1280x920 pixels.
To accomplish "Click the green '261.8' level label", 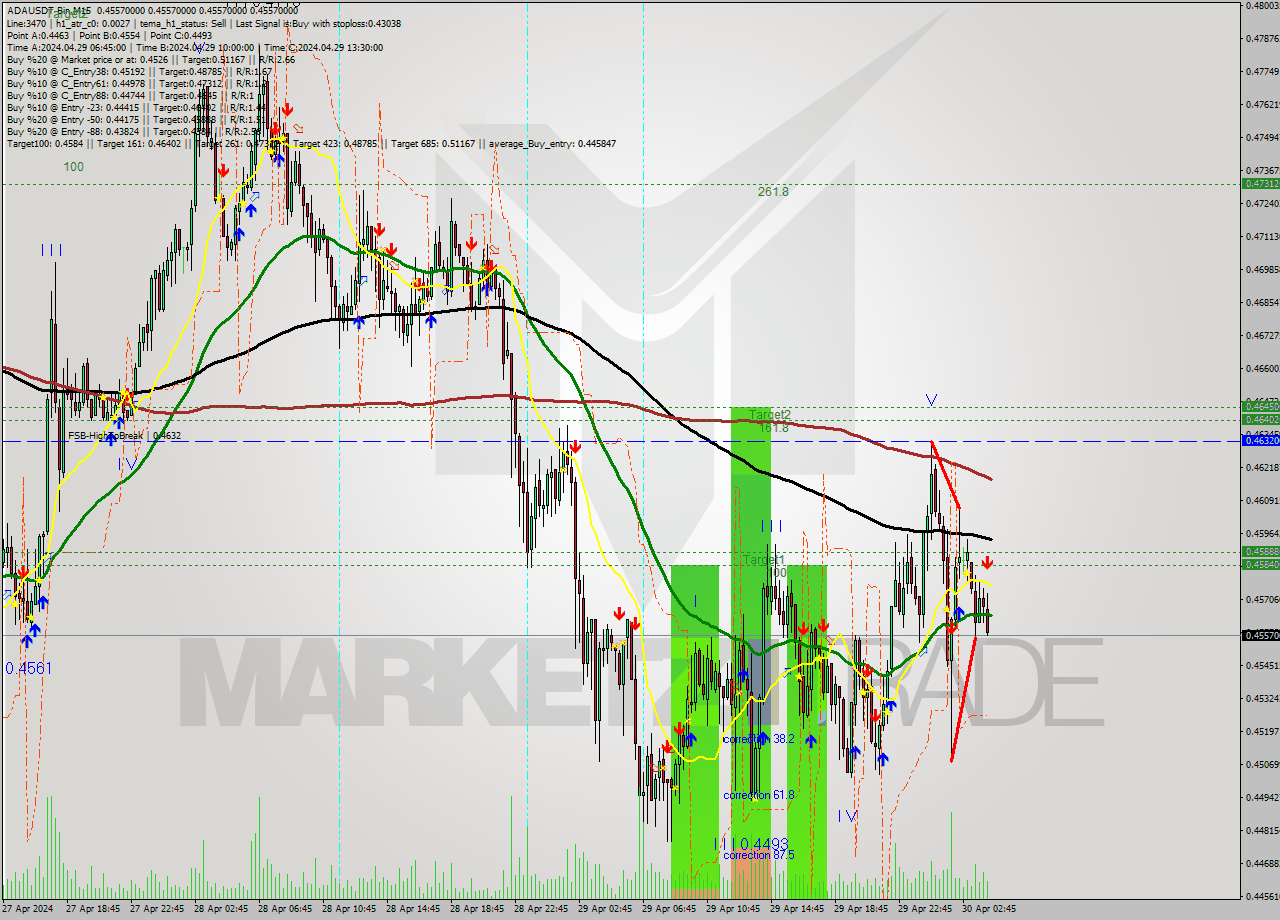I will tap(773, 191).
